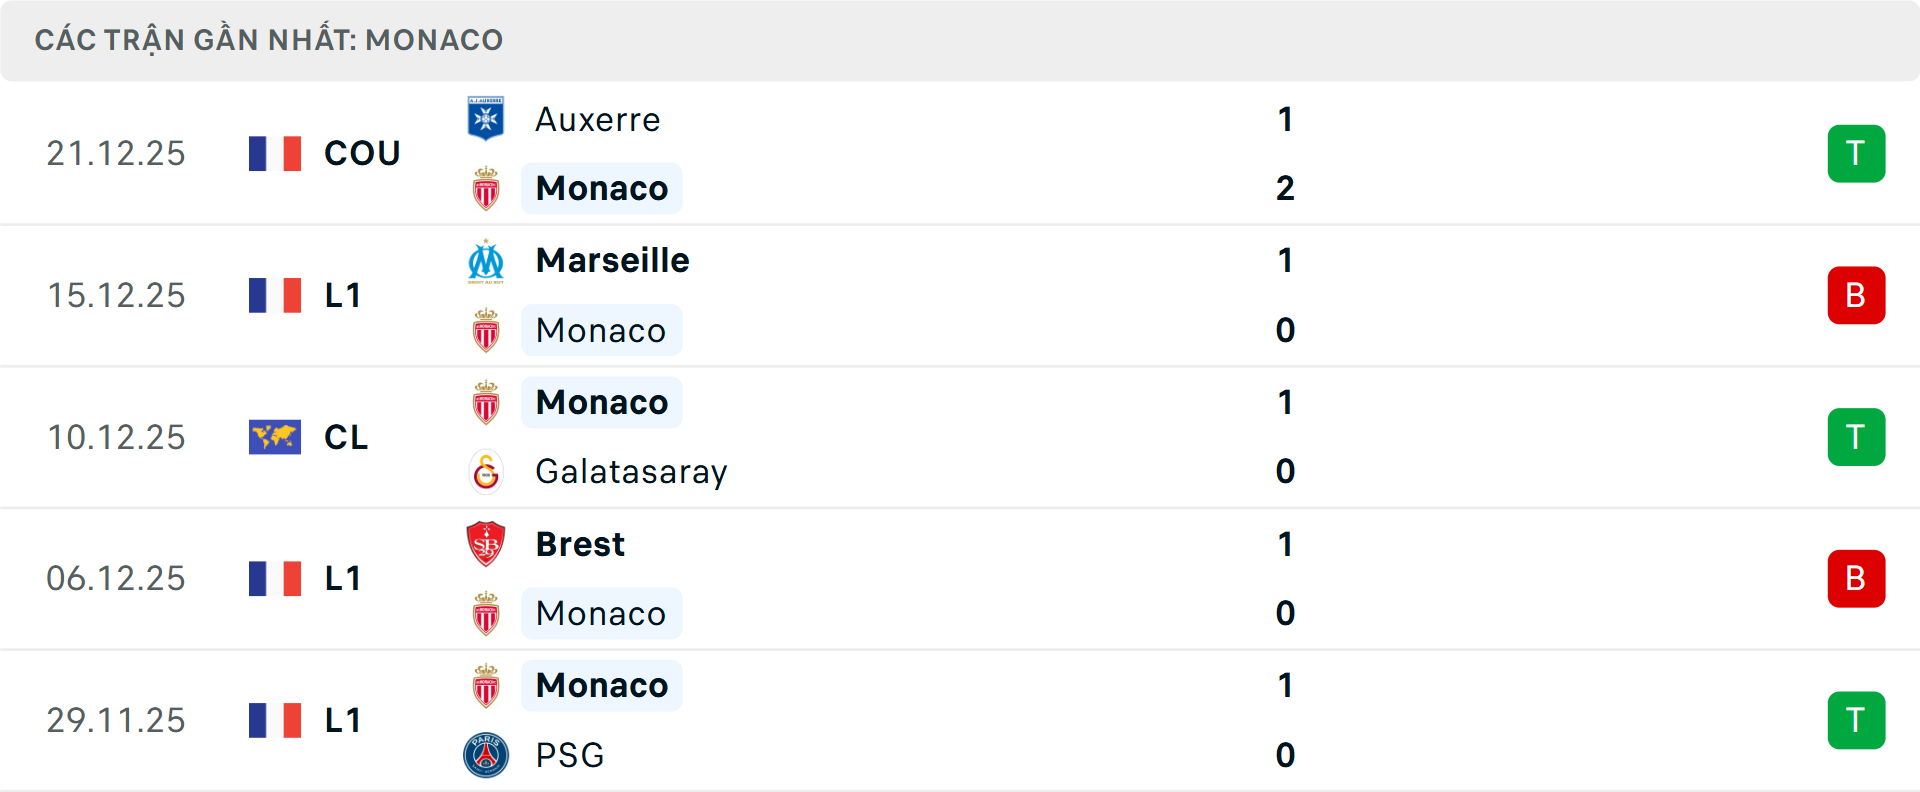
Task: Click green T badge for PSG match
Action: click(x=1856, y=721)
